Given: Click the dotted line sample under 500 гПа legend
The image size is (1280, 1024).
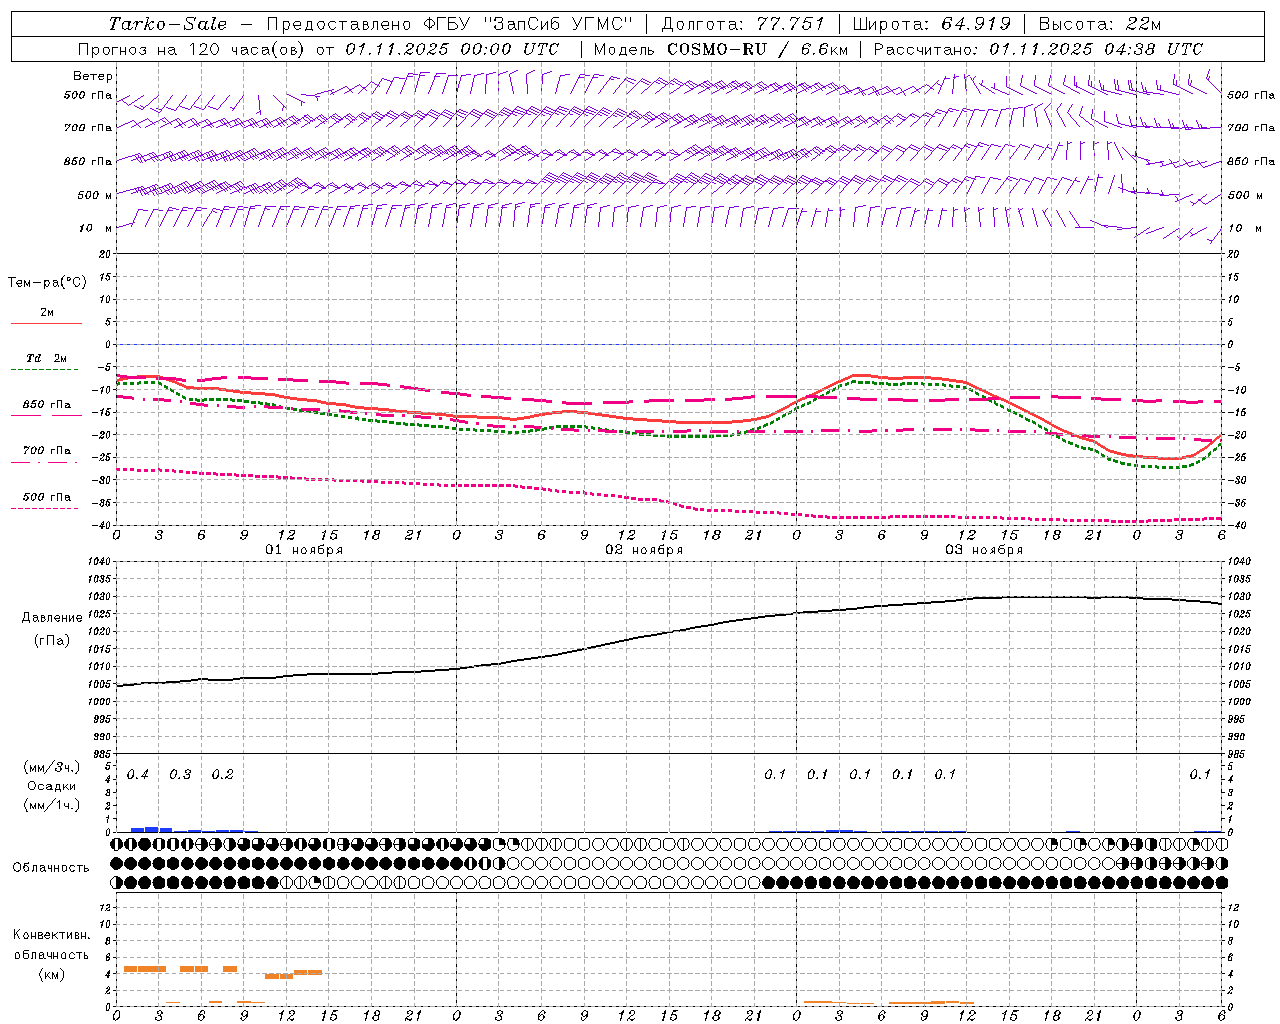Looking at the screenshot, I should [46, 508].
